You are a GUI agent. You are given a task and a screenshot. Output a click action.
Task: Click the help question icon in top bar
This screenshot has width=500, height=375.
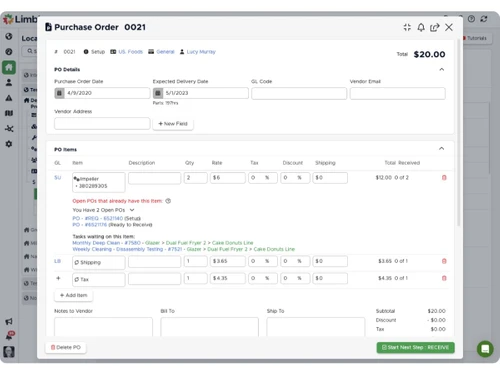tap(471, 19)
